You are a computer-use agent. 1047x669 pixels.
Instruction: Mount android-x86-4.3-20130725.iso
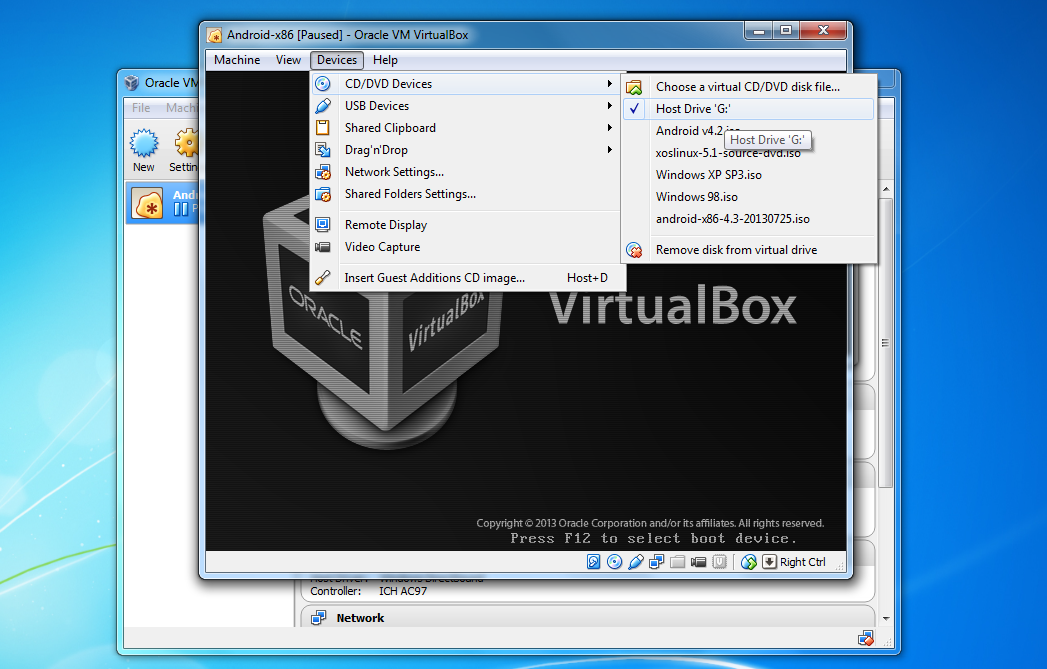click(749, 219)
